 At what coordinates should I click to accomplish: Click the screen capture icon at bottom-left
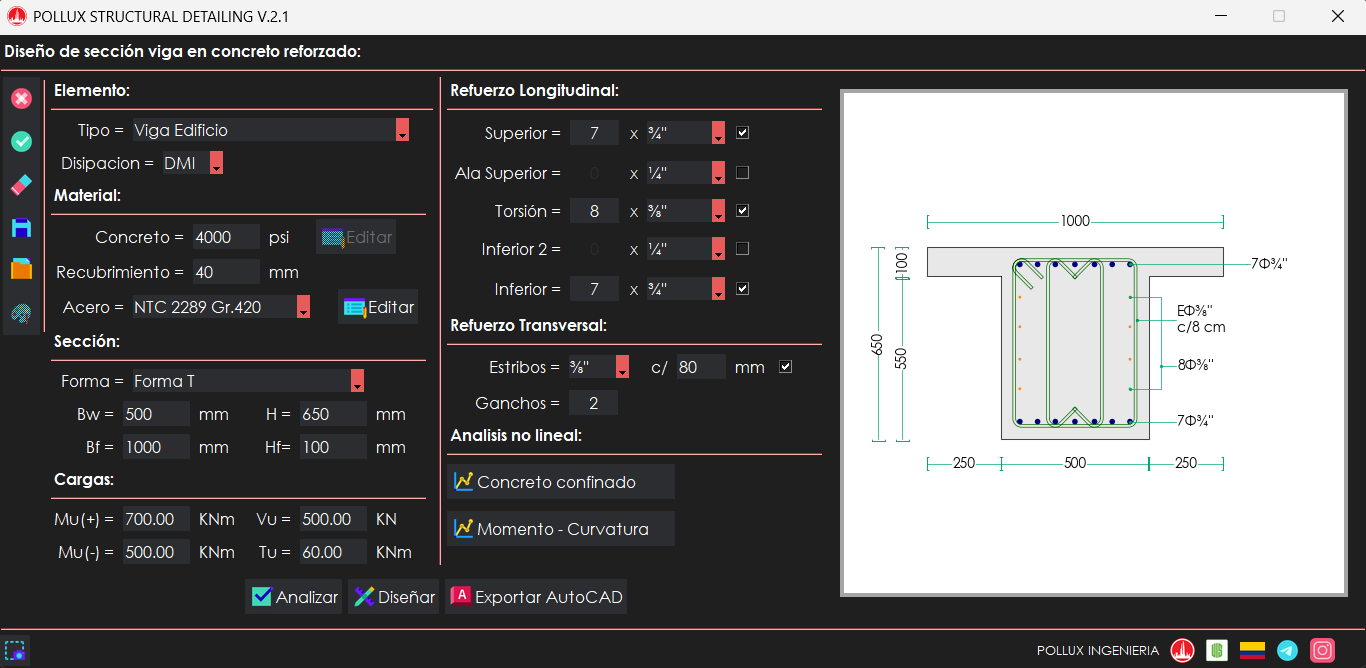tap(15, 651)
